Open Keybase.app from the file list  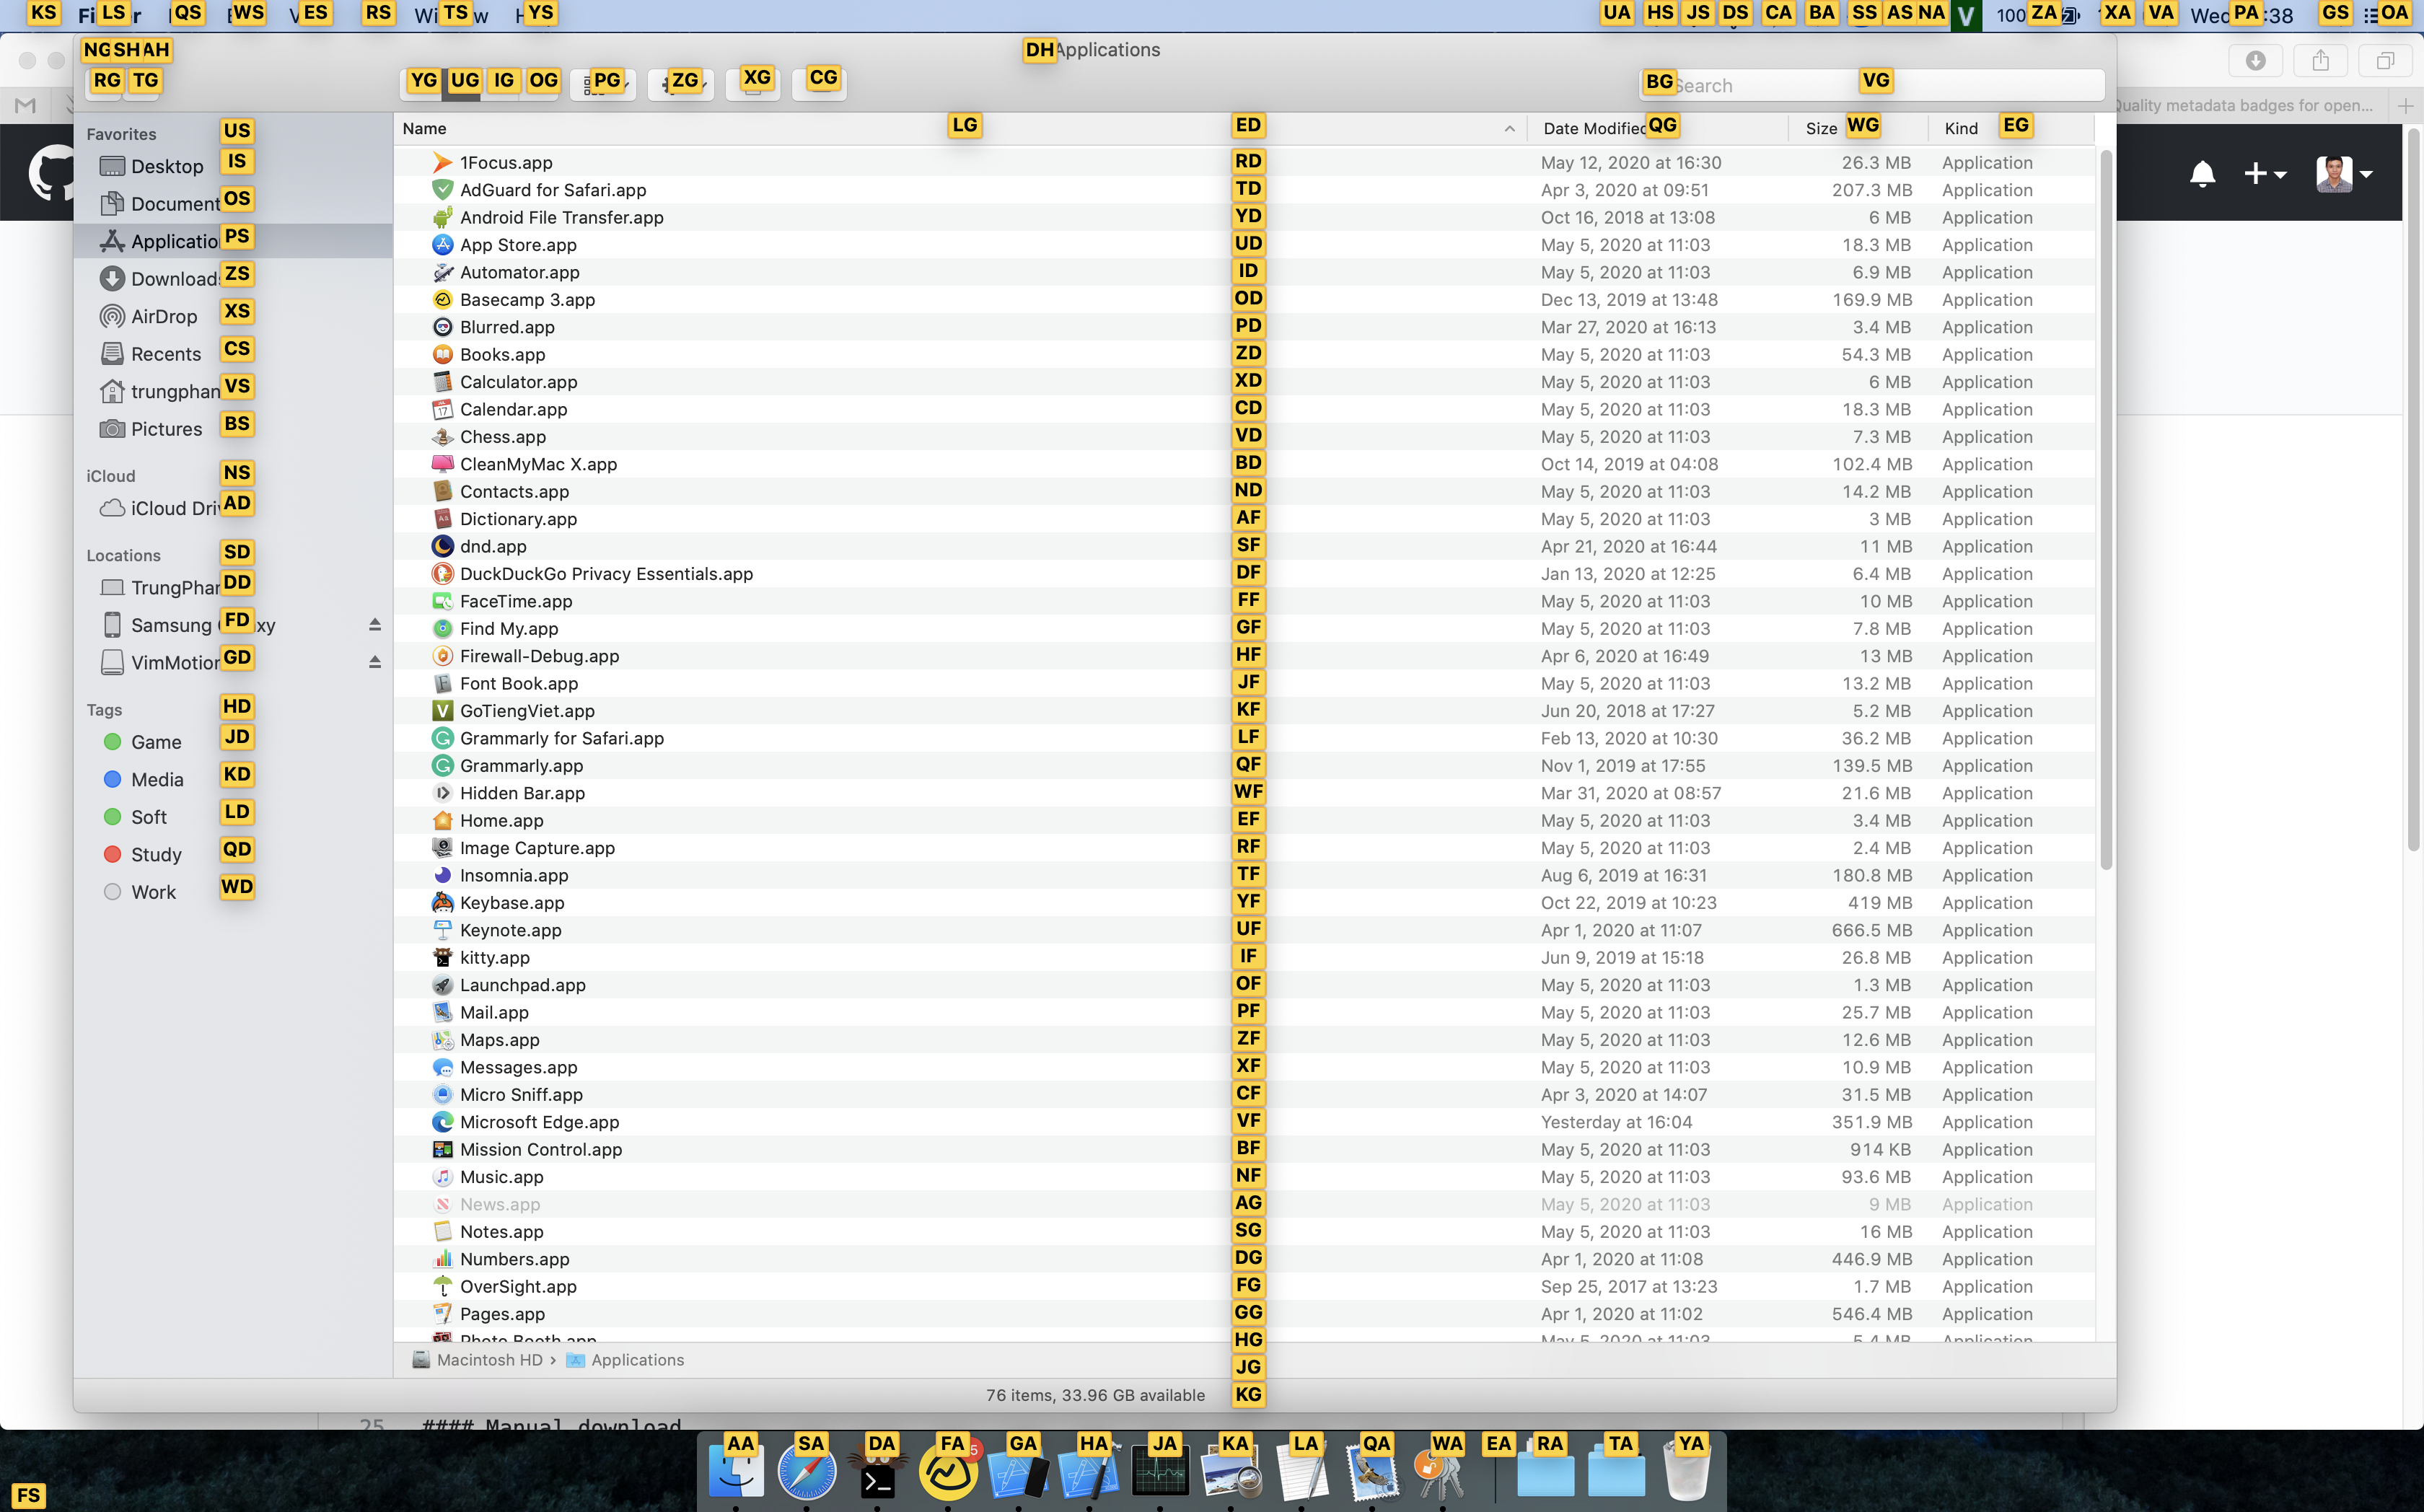[511, 902]
